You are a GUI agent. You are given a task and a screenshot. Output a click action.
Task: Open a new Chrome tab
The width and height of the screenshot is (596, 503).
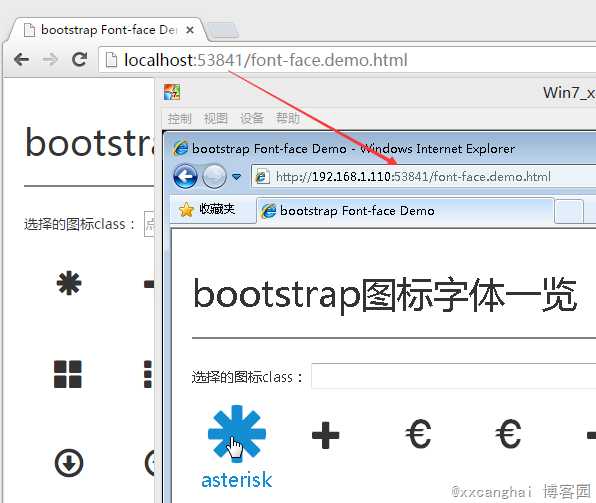click(223, 30)
